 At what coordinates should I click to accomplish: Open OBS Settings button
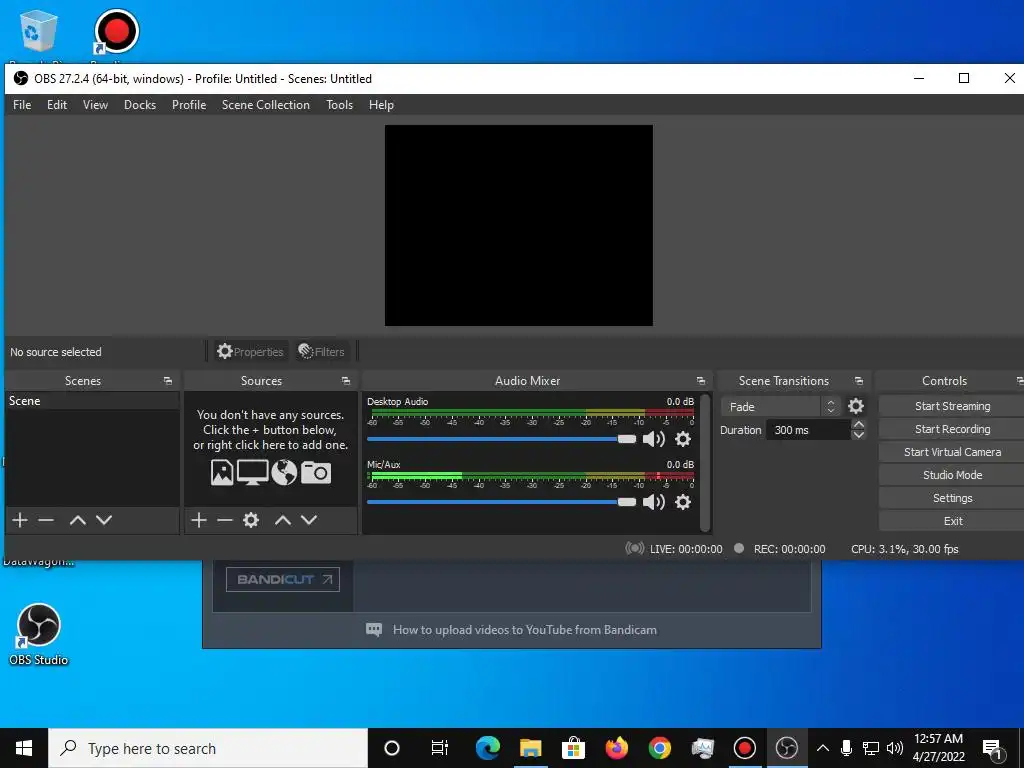952,498
